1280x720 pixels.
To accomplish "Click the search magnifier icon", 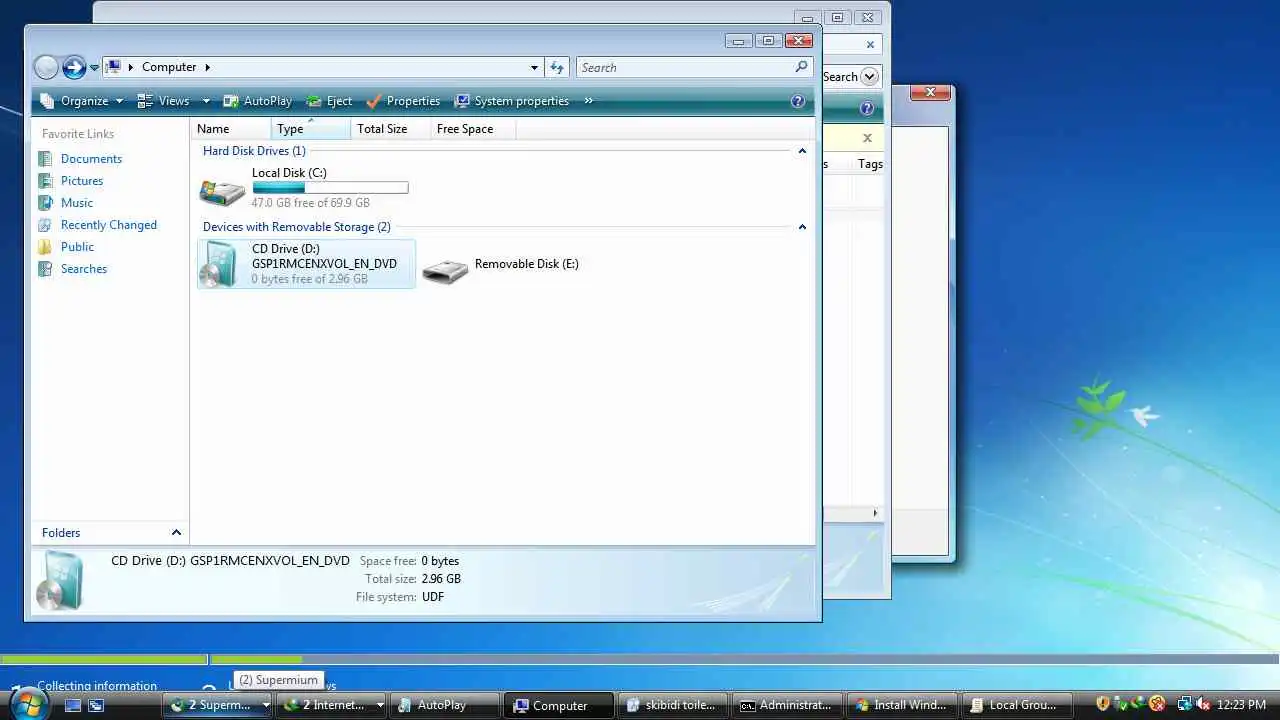I will (801, 67).
